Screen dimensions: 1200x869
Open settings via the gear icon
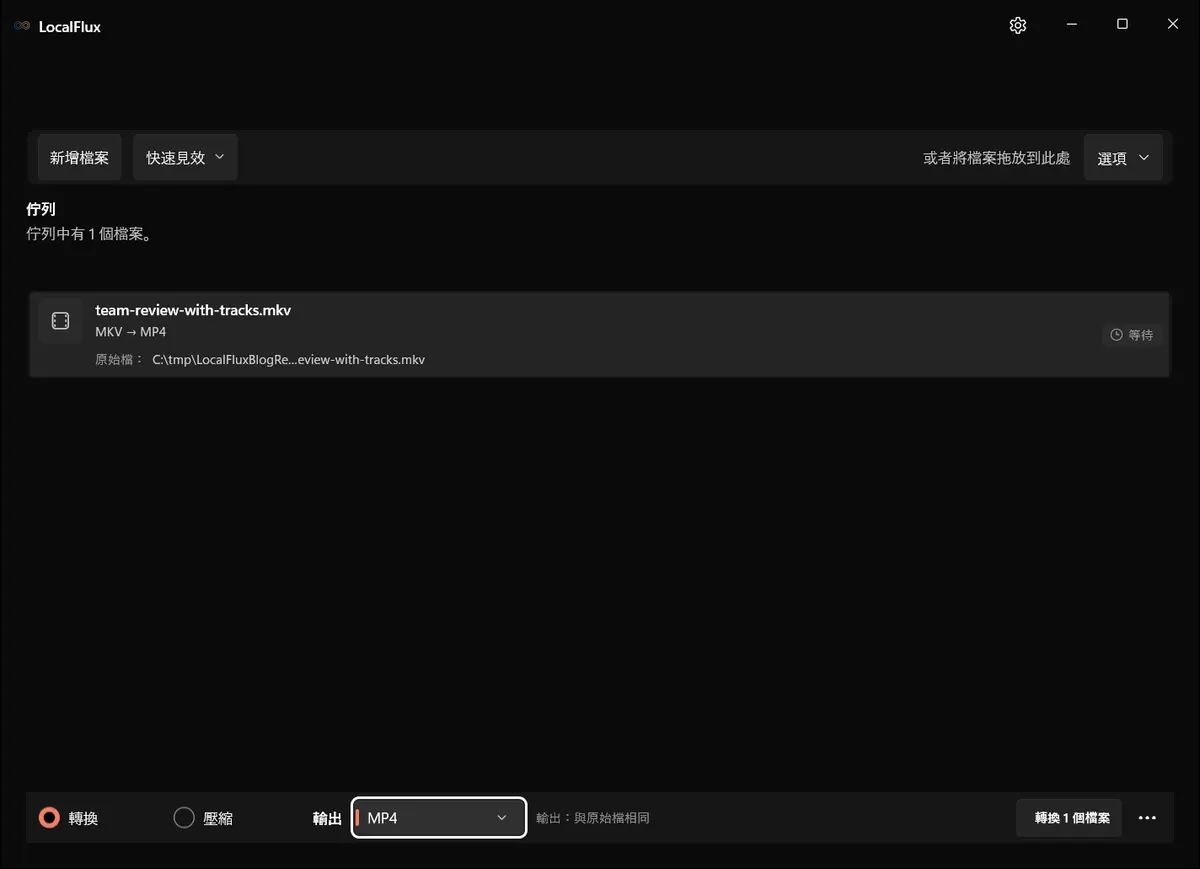(x=1018, y=26)
